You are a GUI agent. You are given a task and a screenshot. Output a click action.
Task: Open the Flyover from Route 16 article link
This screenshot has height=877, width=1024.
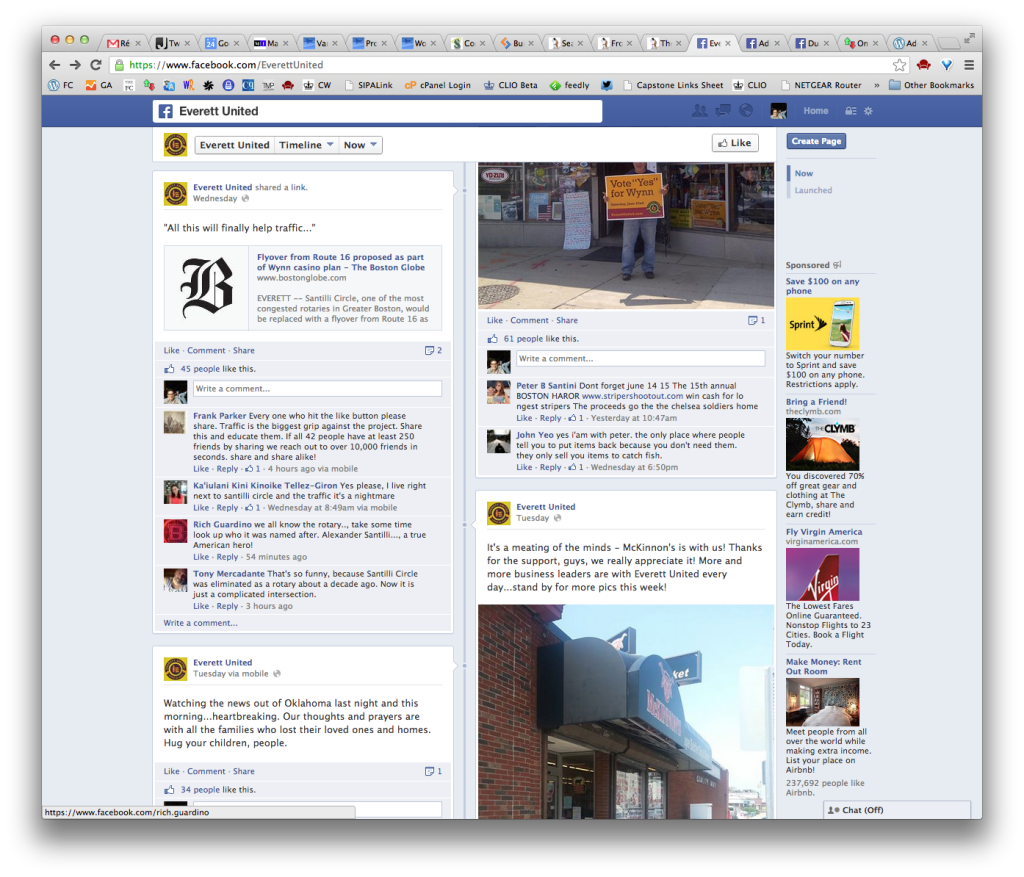coord(340,263)
